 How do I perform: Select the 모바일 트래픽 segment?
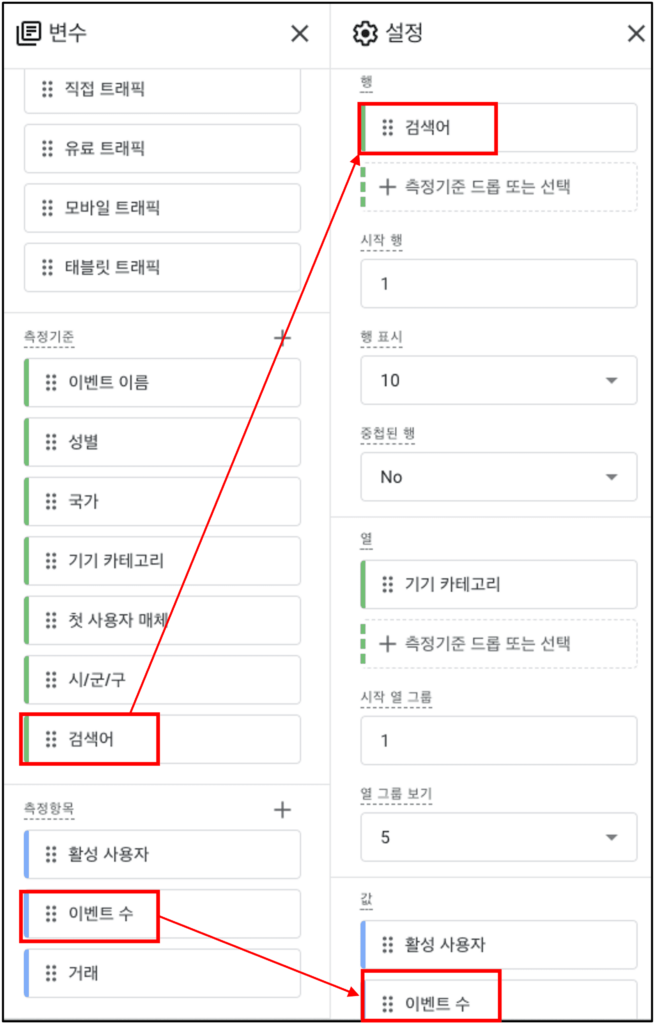tap(163, 208)
